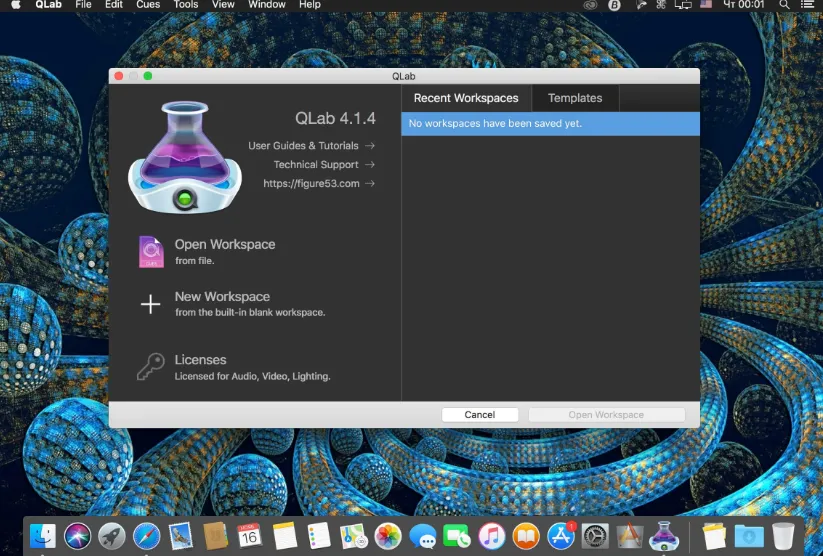Image resolution: width=823 pixels, height=556 pixels.
Task: Open the Window menu
Action: (x=267, y=5)
